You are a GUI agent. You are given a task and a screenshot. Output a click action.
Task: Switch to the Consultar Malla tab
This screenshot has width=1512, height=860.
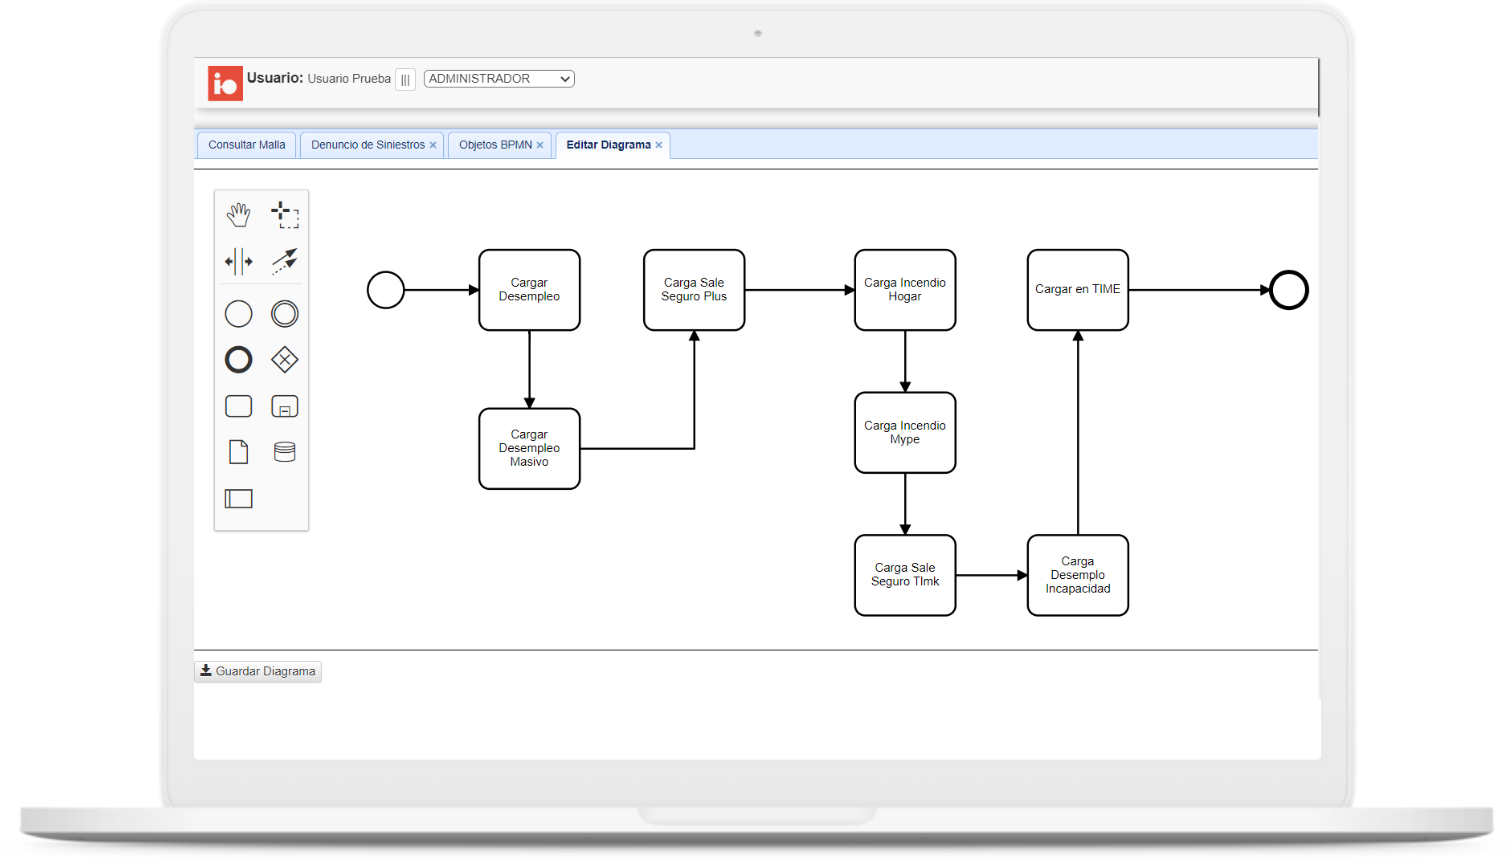[x=246, y=145]
